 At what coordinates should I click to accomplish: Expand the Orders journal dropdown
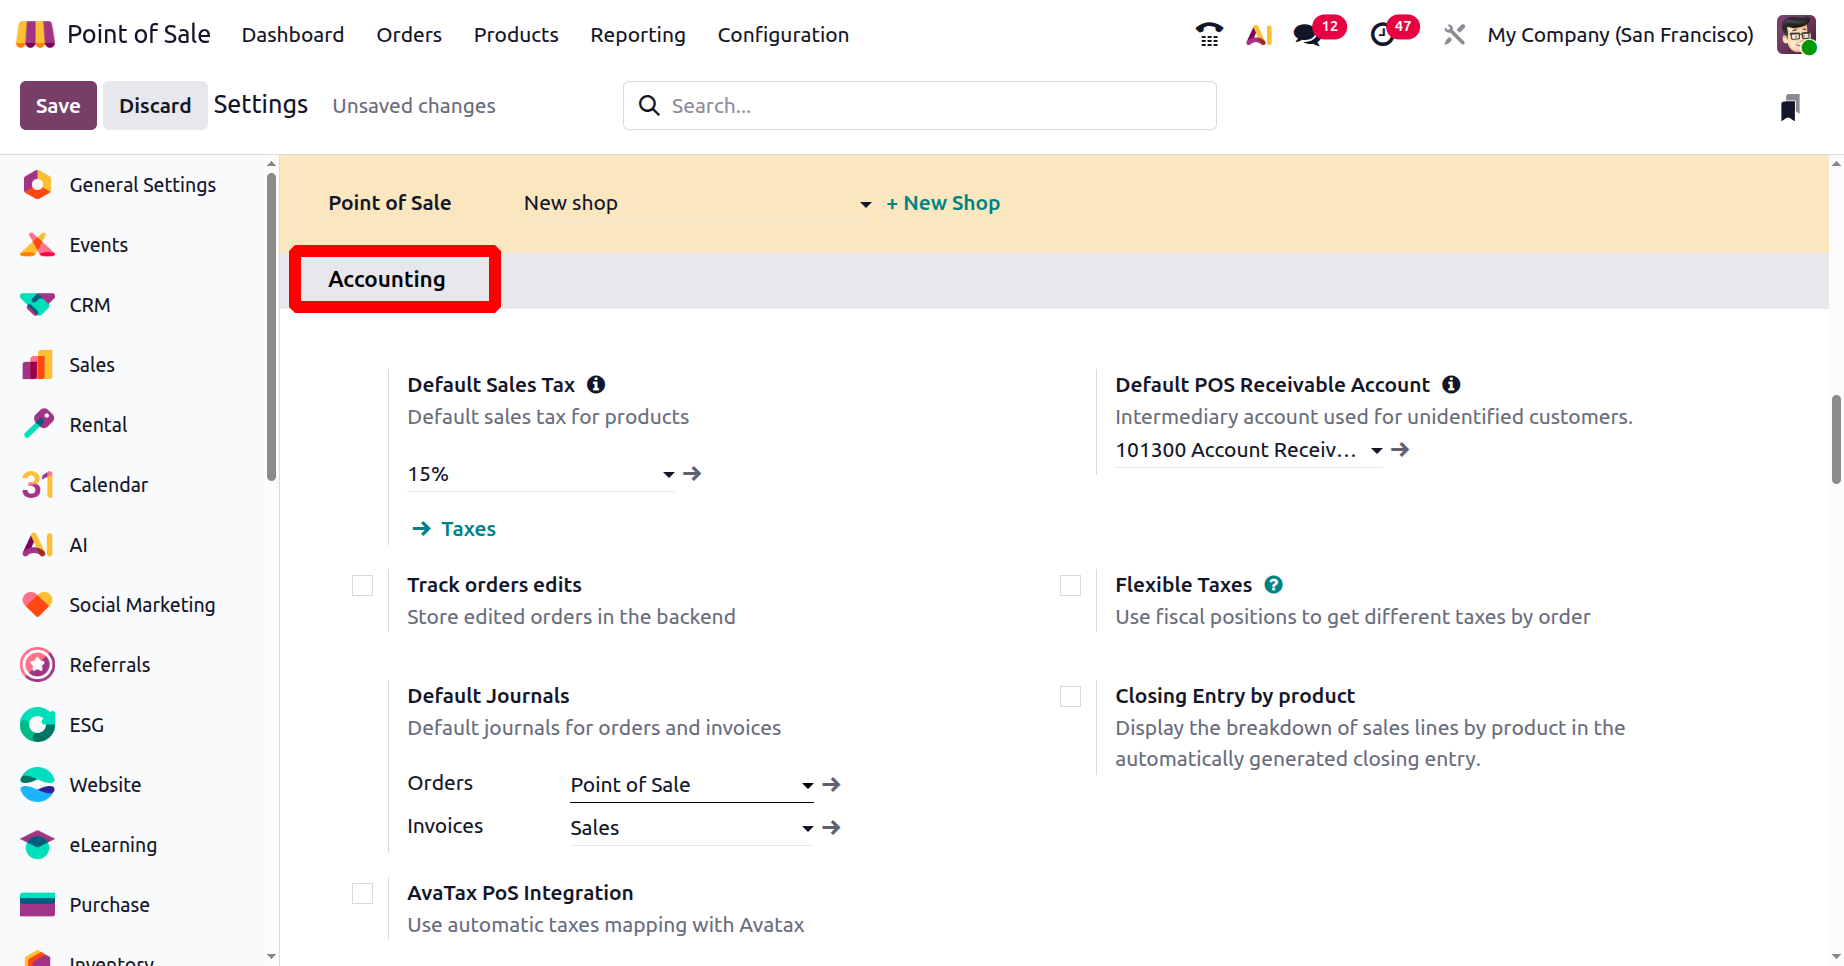(x=807, y=786)
